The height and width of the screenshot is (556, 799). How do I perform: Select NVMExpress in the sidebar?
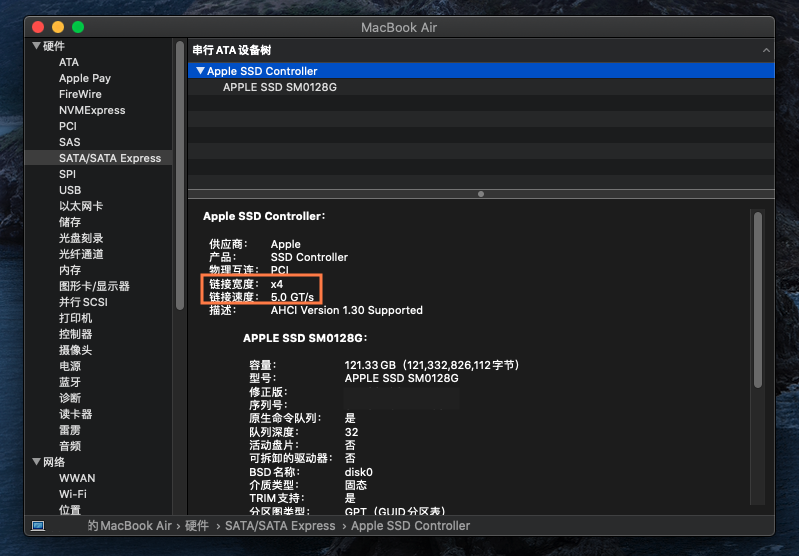point(91,110)
